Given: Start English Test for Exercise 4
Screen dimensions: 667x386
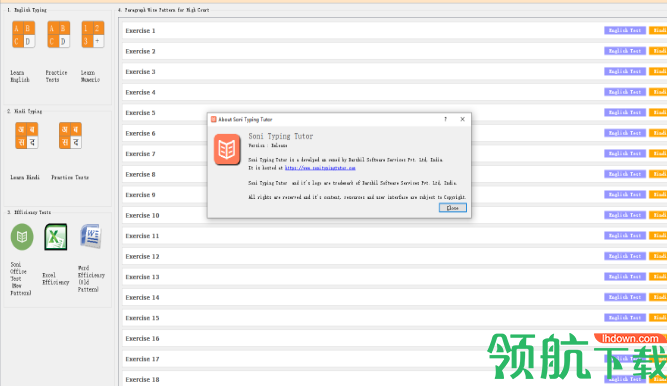Looking at the screenshot, I should [x=625, y=92].
